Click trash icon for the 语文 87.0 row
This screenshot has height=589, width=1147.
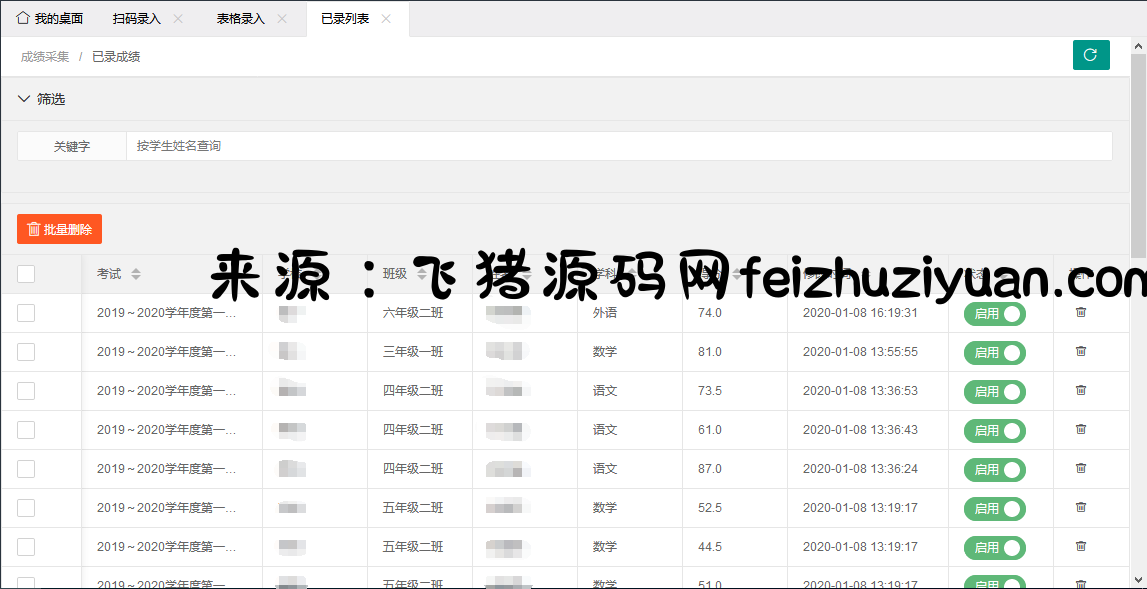[x=1080, y=468]
